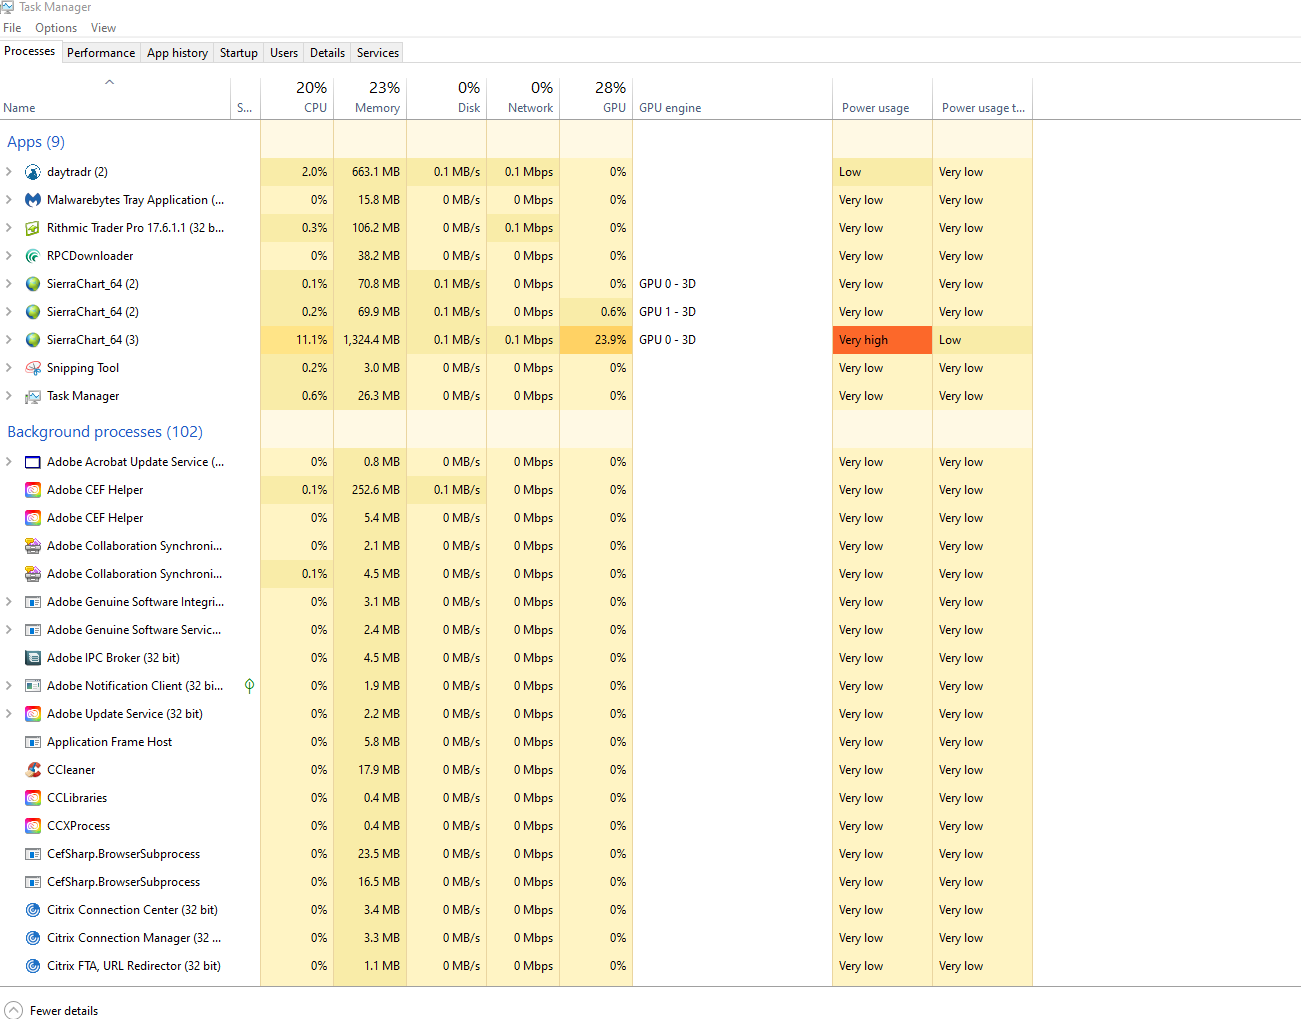Click the Citrix Connection Center icon
1301x1019 pixels.
tap(33, 910)
